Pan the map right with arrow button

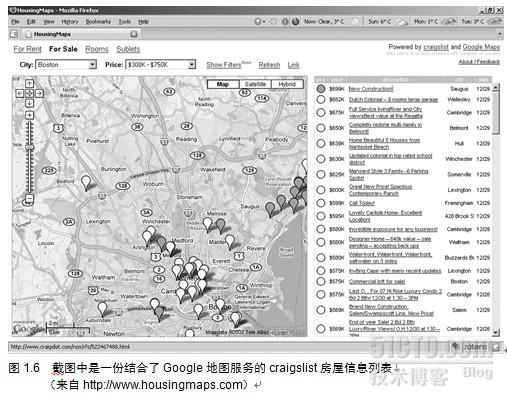[39, 94]
